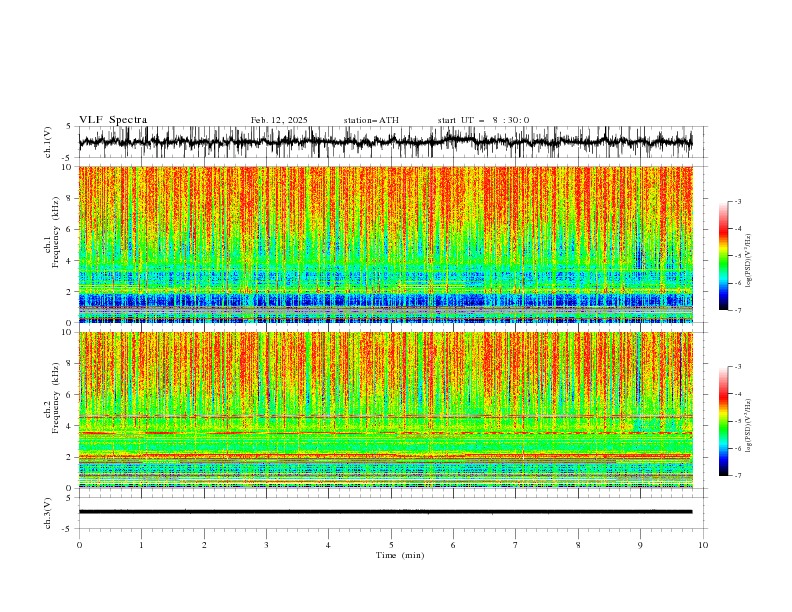792x612 pixels.
Task: Click the ch.1 color bar 'log(PSD)(V²/Hz)' label
Action: [749, 261]
